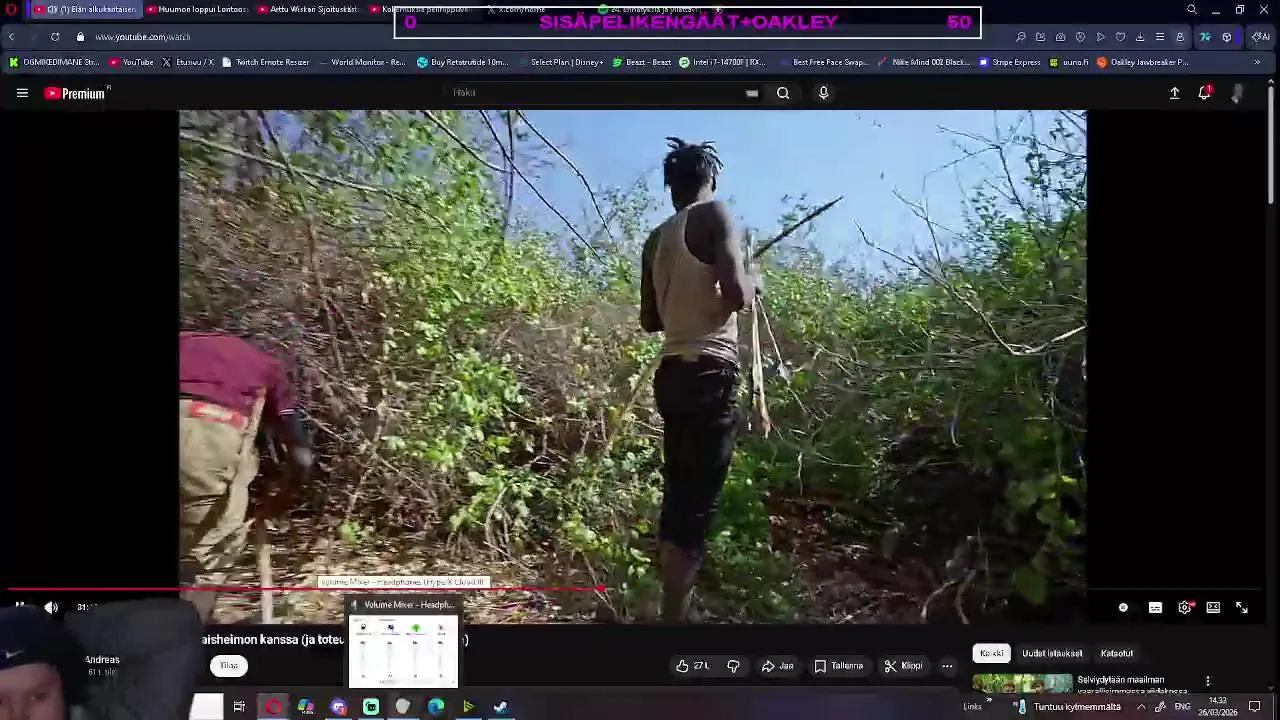Open the Opera browser taskbar icon
Screen dimensions: 1280x720
click(x=273, y=707)
